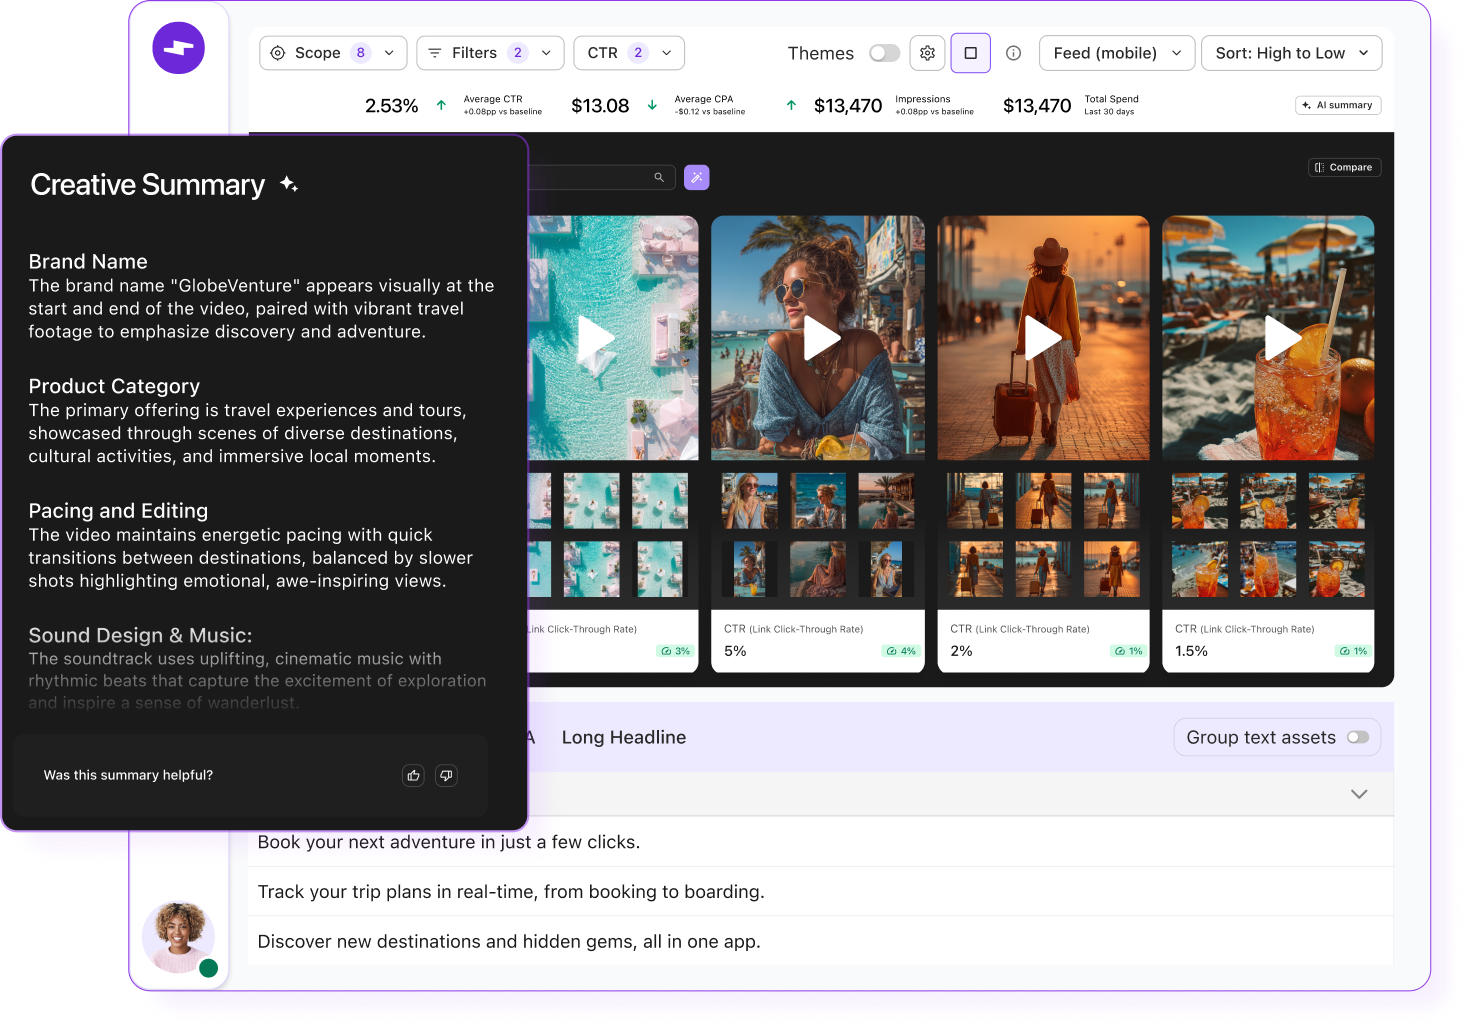The width and height of the screenshot is (1467, 1027).
Task: Click the magic wand icon button
Action: tap(697, 177)
